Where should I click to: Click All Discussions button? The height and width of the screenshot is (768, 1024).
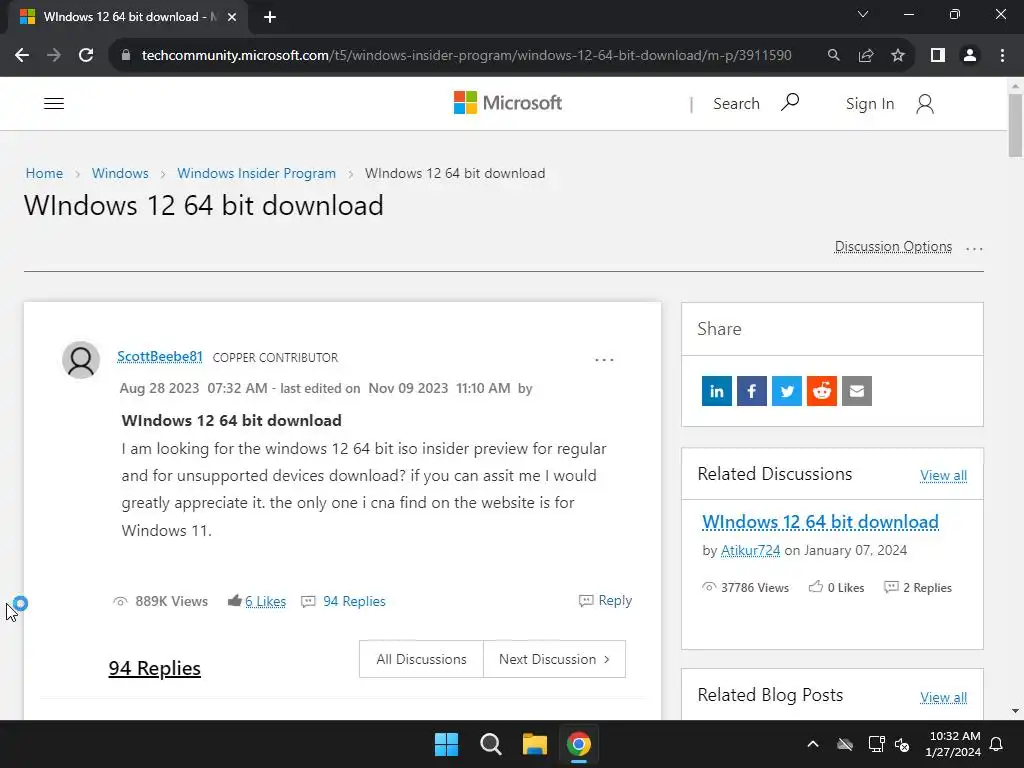pyautogui.click(x=421, y=659)
